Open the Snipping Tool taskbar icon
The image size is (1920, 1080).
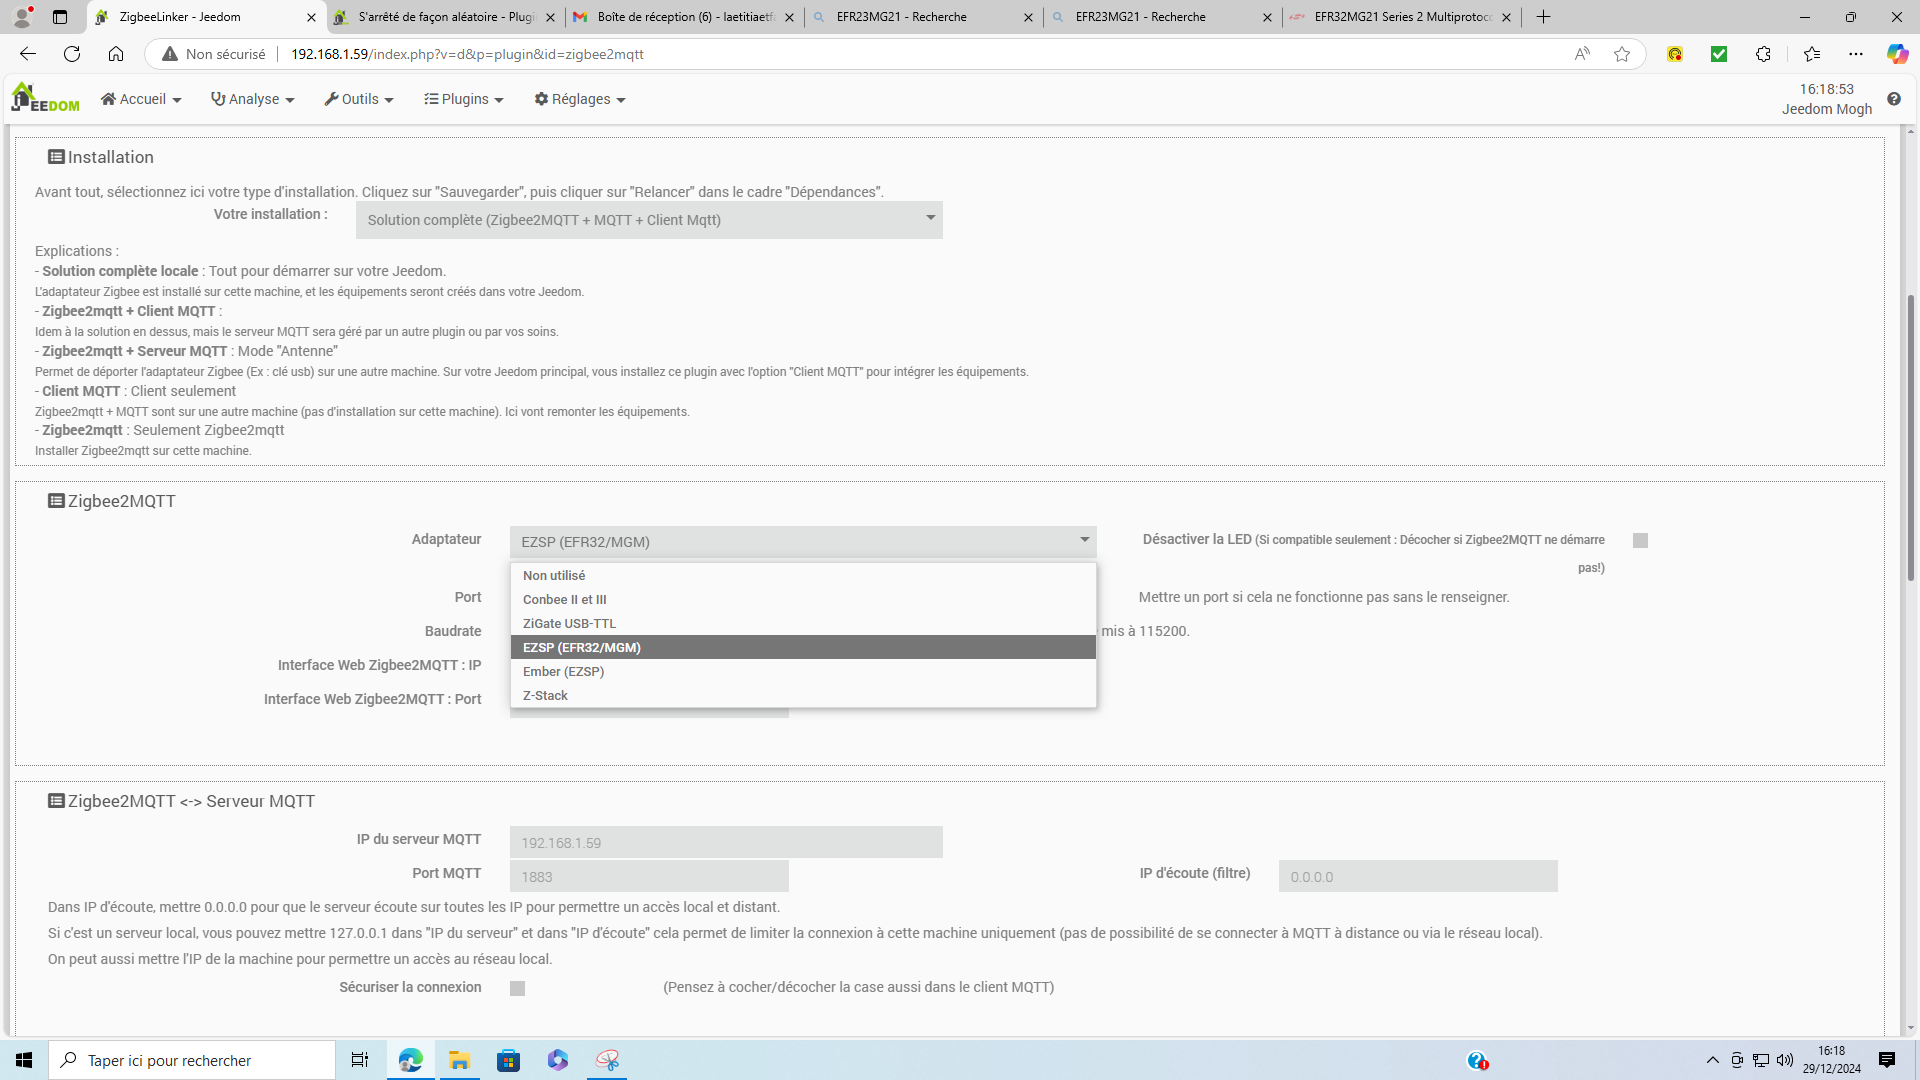pos(607,1060)
